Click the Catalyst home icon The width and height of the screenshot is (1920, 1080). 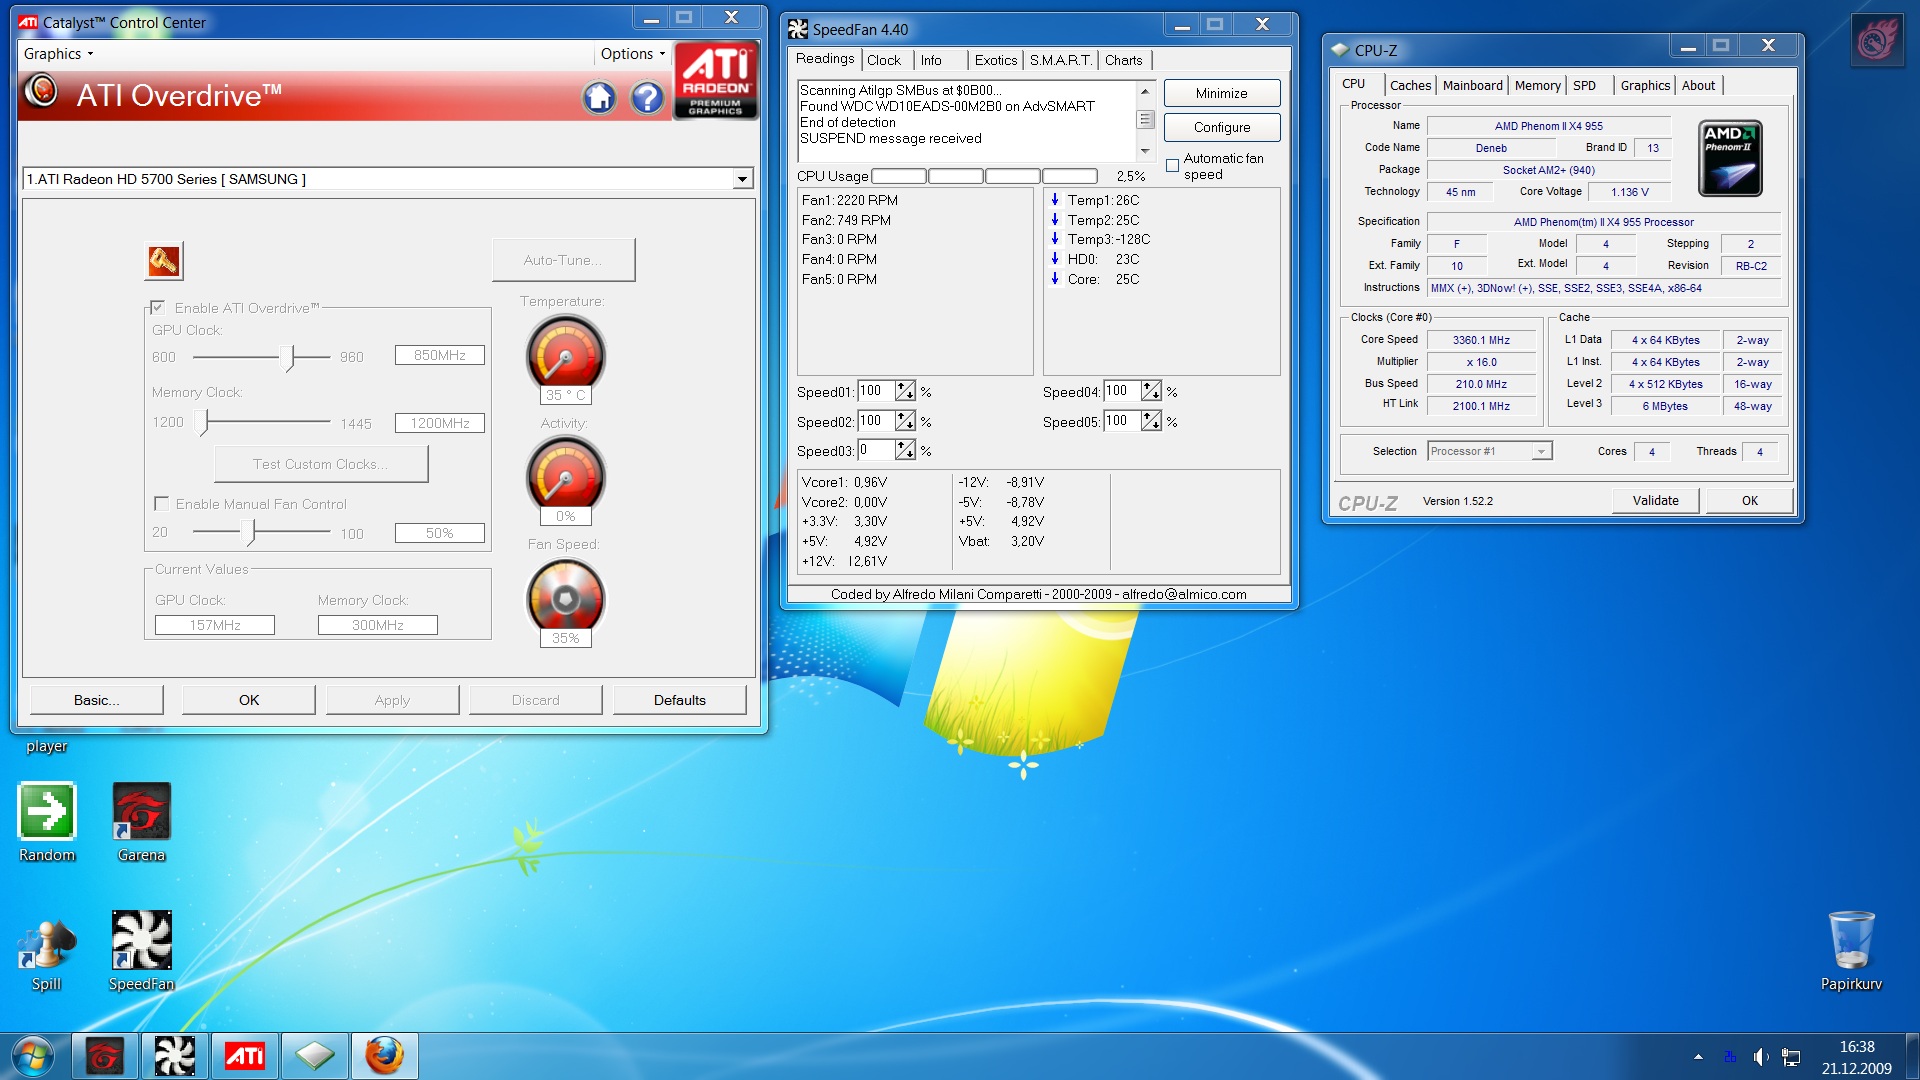click(599, 97)
